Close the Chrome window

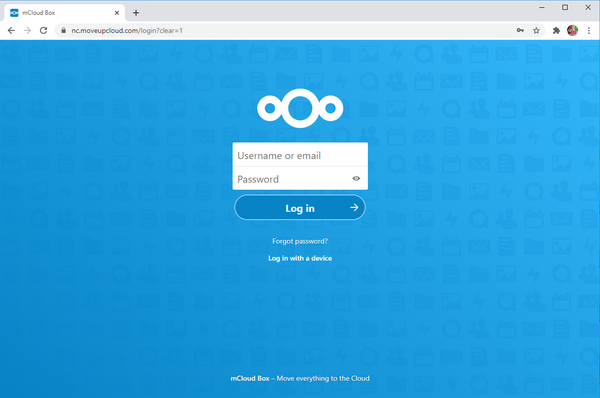(588, 7)
